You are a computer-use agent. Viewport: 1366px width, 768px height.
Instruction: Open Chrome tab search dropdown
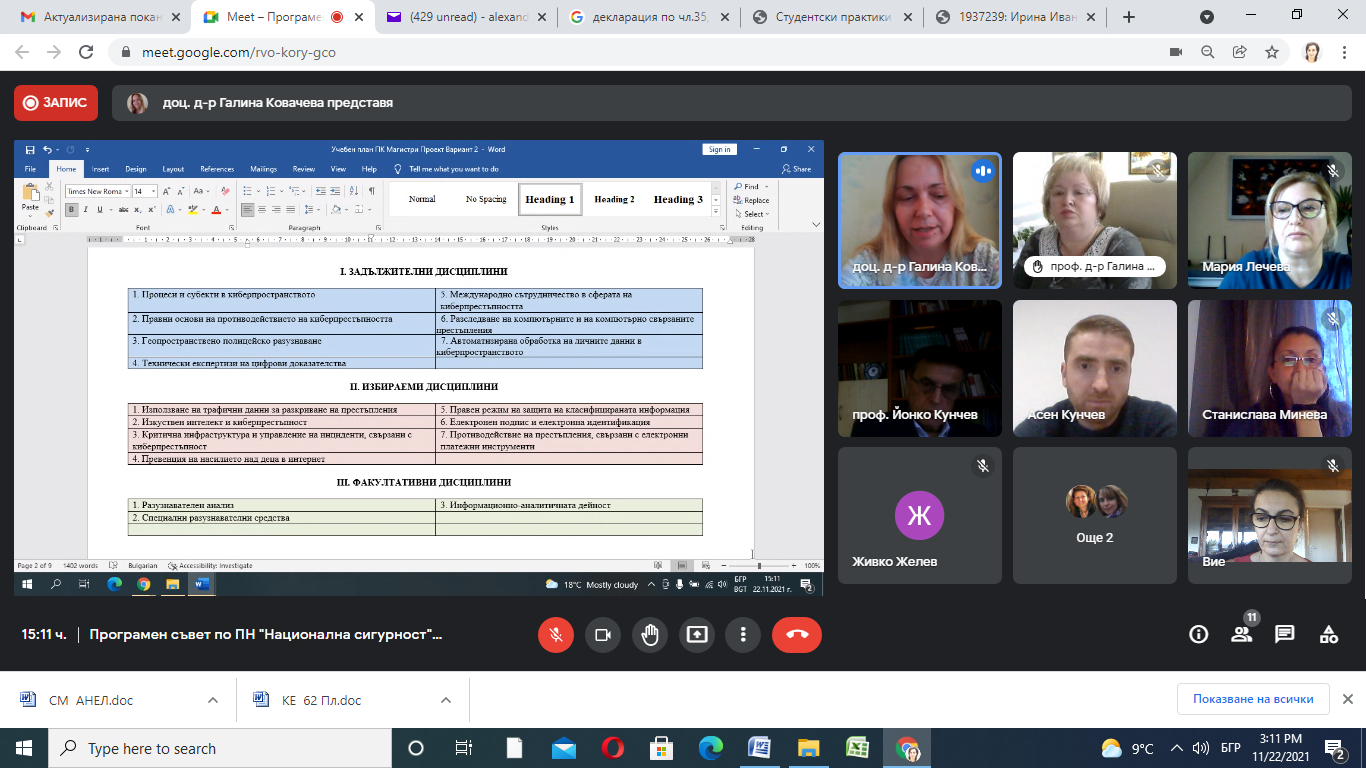tap(1207, 17)
